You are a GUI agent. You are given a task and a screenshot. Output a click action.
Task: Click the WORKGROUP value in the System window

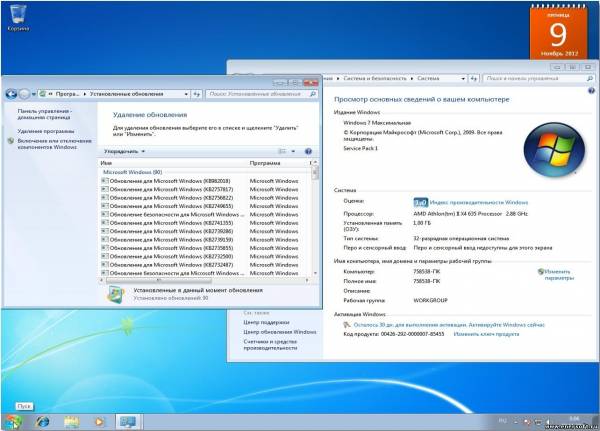430,300
